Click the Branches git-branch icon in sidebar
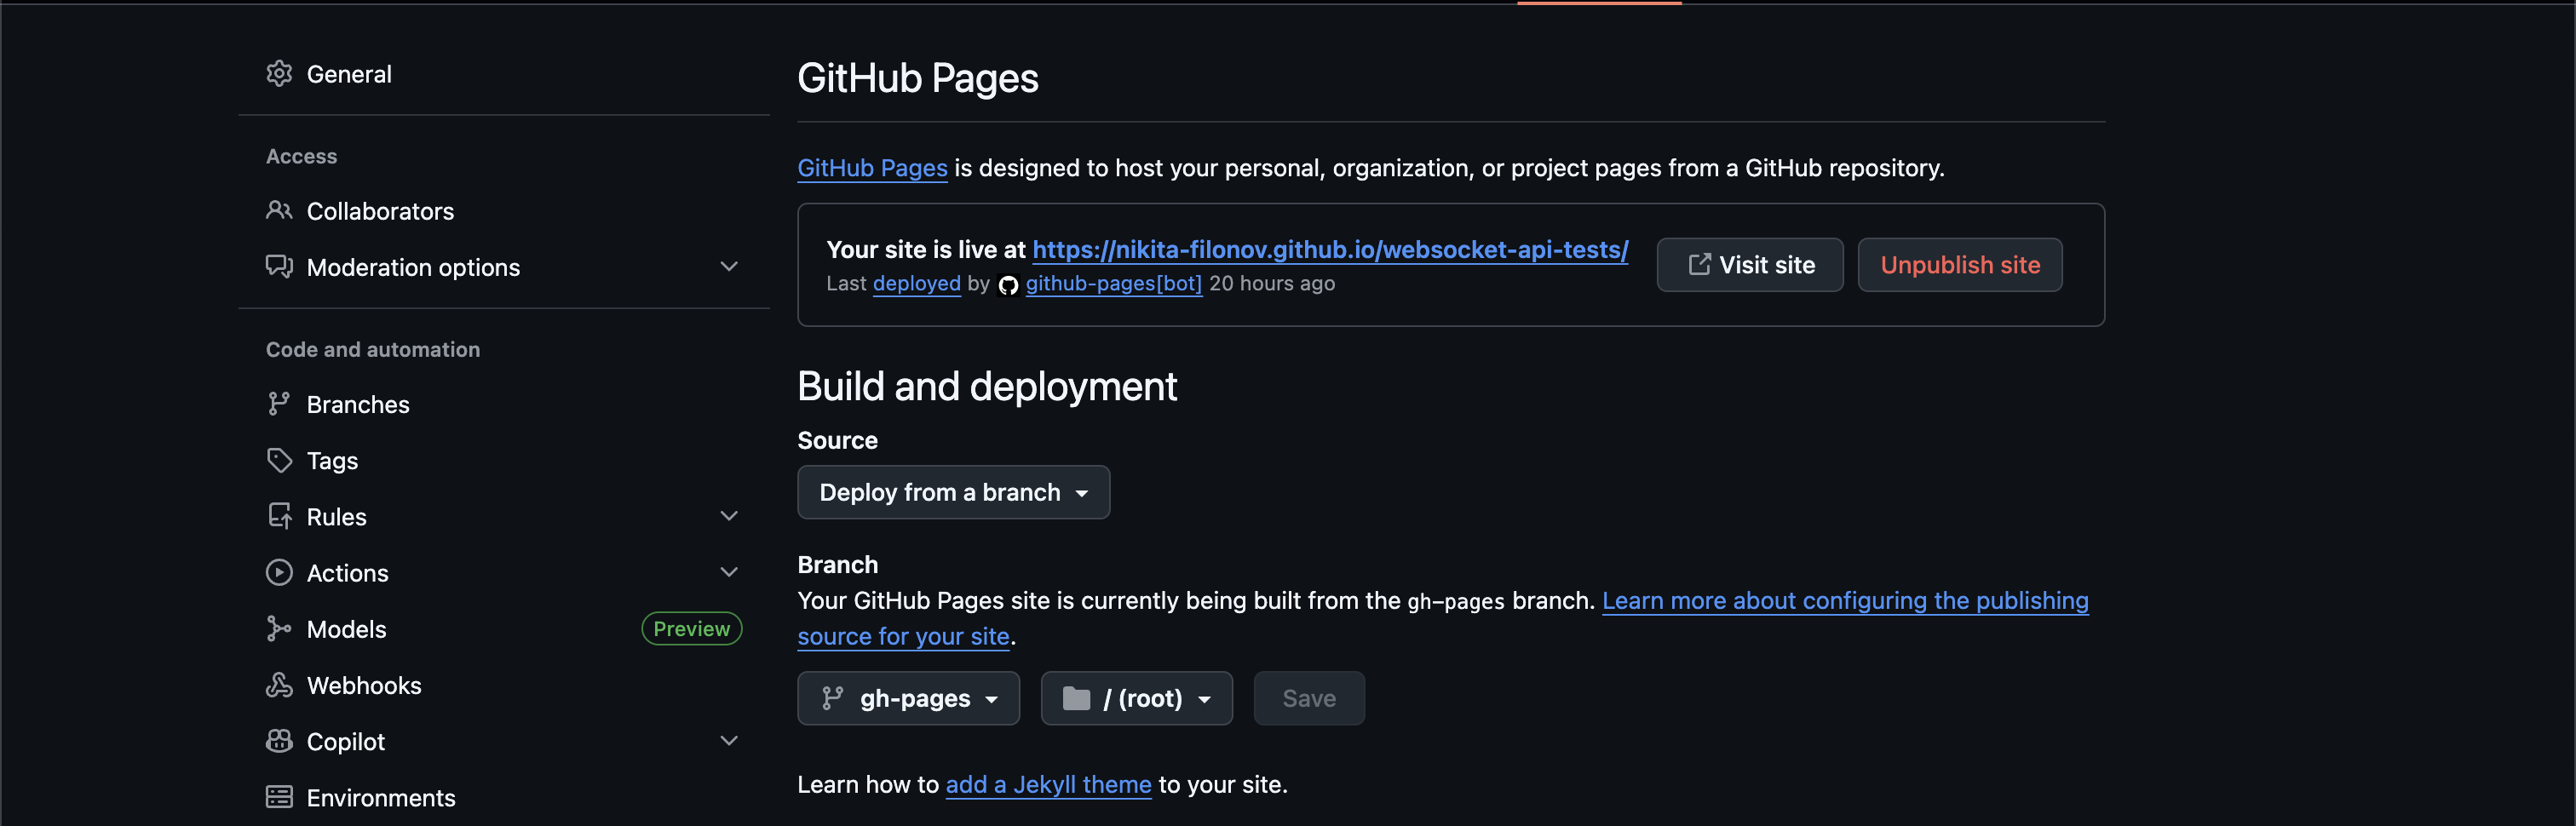The height and width of the screenshot is (826, 2576). coord(279,404)
